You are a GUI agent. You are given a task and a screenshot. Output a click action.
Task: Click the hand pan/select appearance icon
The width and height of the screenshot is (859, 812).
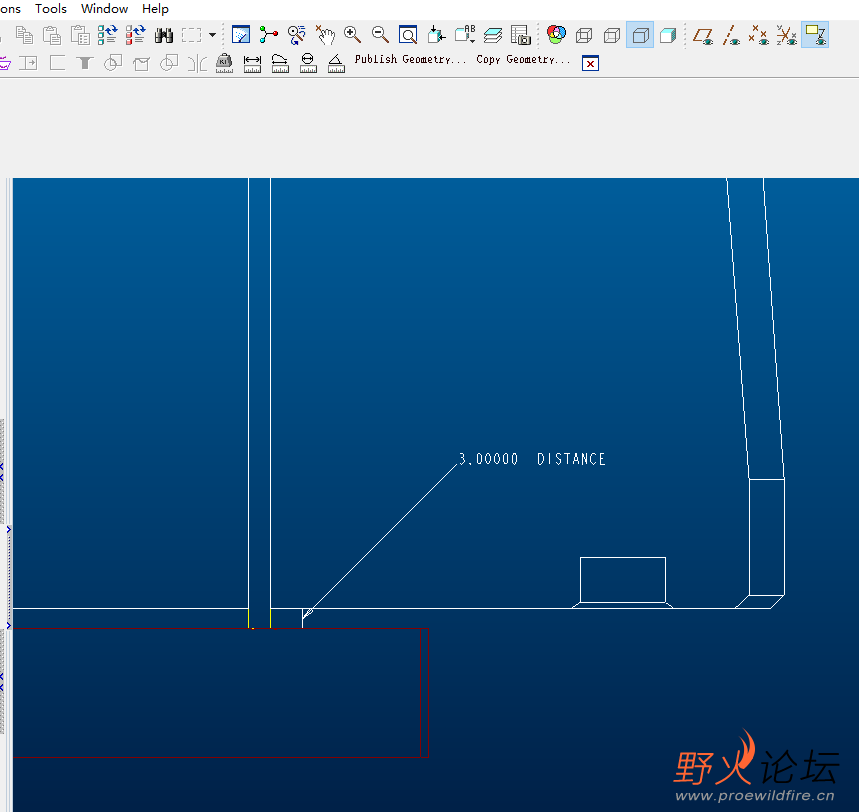coord(325,35)
